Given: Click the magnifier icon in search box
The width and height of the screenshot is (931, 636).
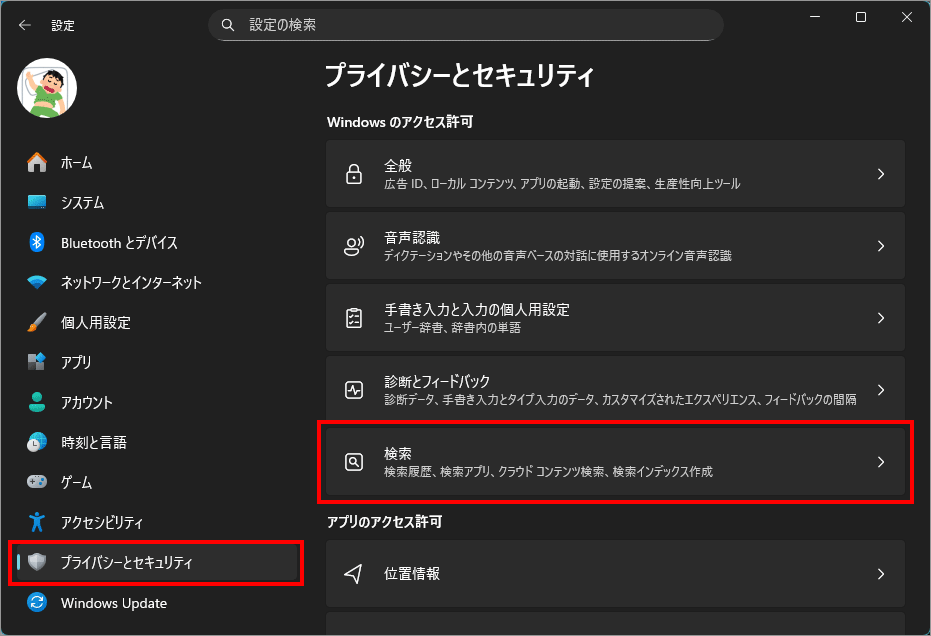Looking at the screenshot, I should point(228,24).
